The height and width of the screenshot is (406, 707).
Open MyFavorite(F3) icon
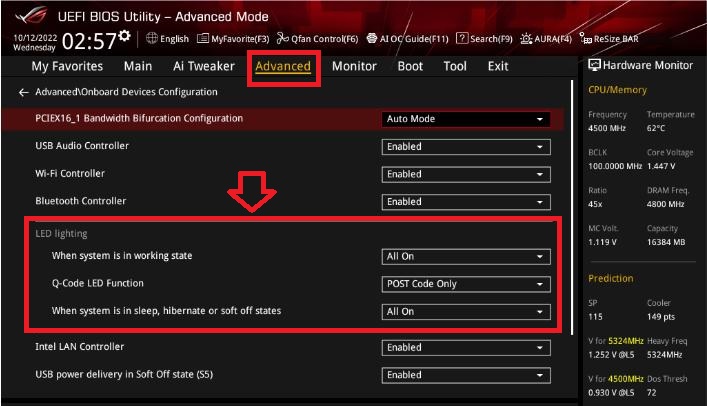[x=203, y=38]
